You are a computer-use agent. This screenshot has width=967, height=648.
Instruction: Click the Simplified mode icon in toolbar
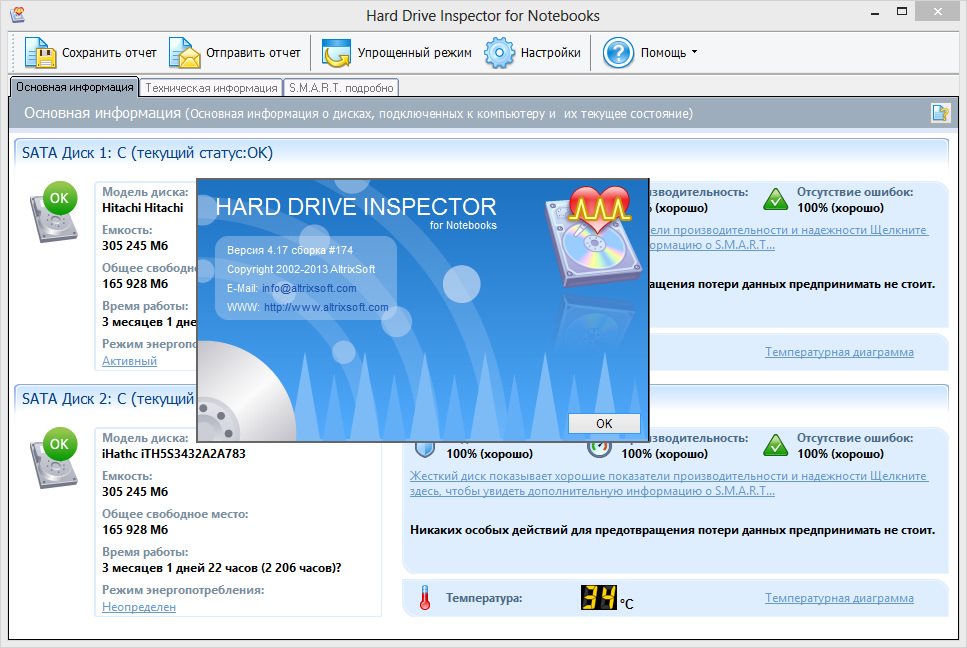[x=336, y=52]
